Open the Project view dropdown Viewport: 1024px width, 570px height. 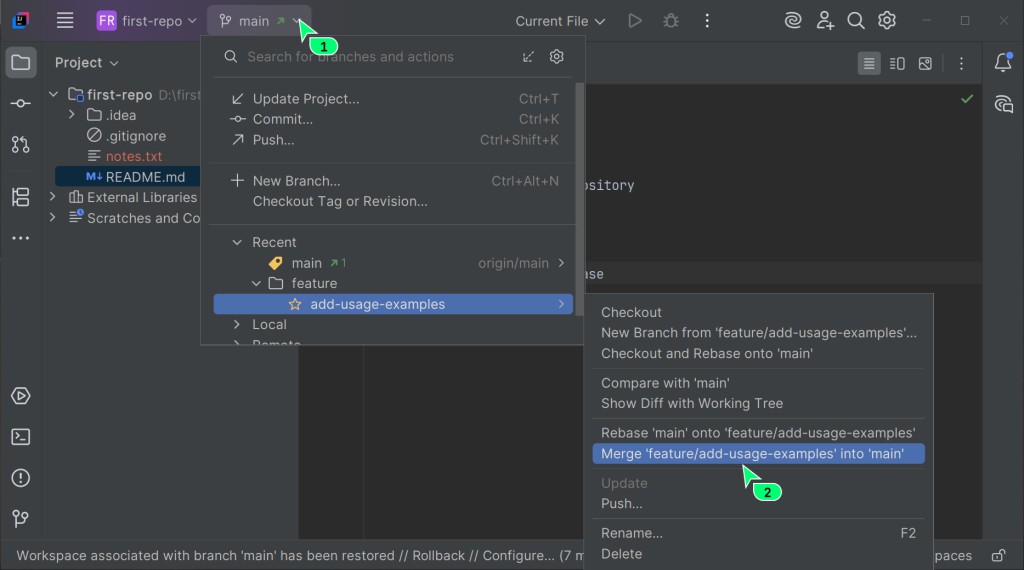[x=86, y=63]
